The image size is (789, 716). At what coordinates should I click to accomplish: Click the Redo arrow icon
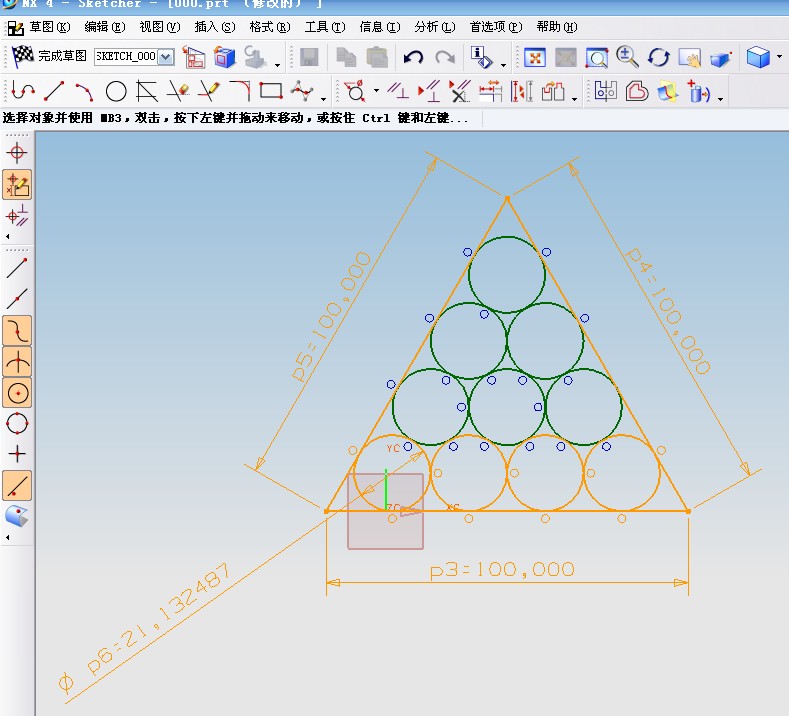click(445, 57)
